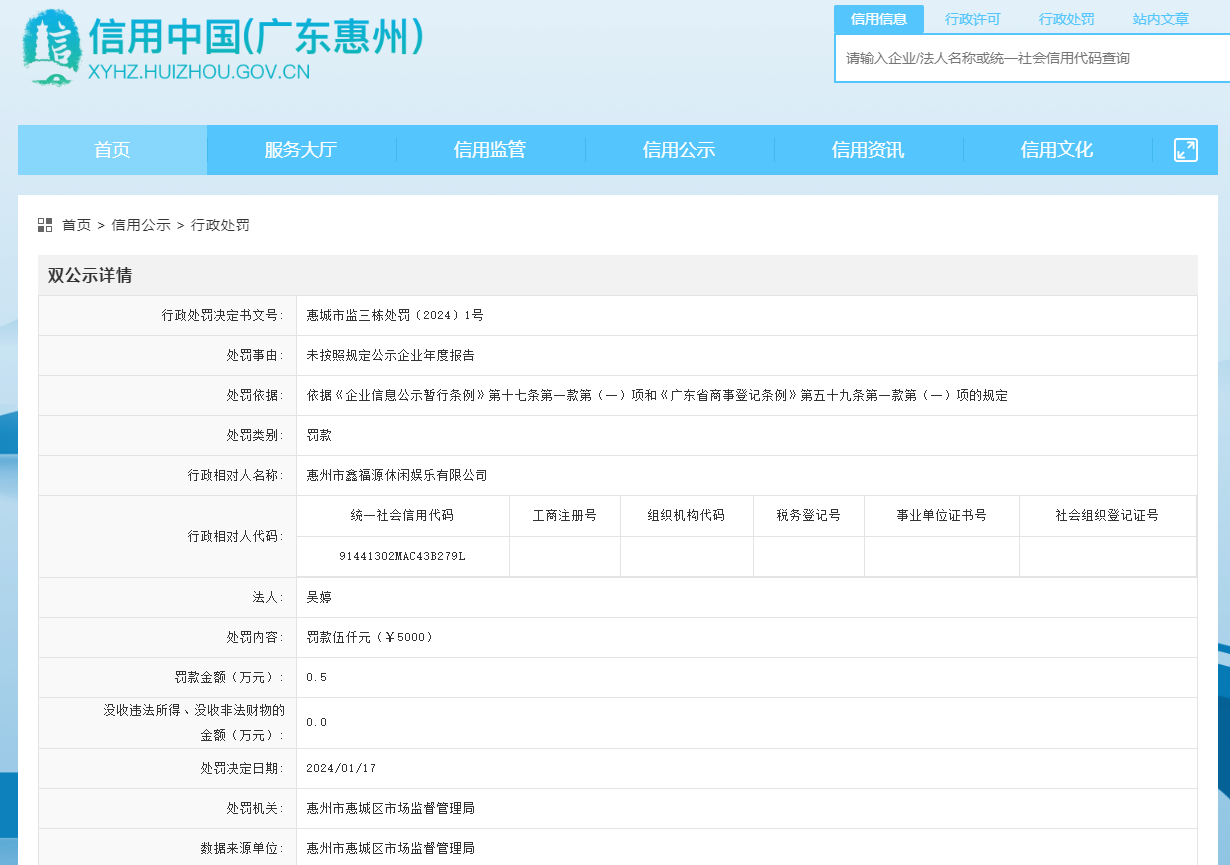This screenshot has height=865, width=1230.
Task: Click the 行政相对人名称 row label
Action: tap(236, 475)
